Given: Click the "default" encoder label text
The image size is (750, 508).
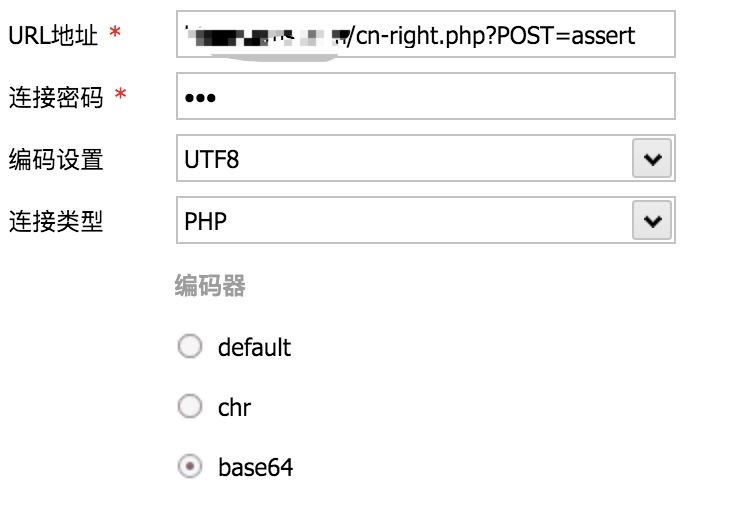Looking at the screenshot, I should pyautogui.click(x=254, y=347).
